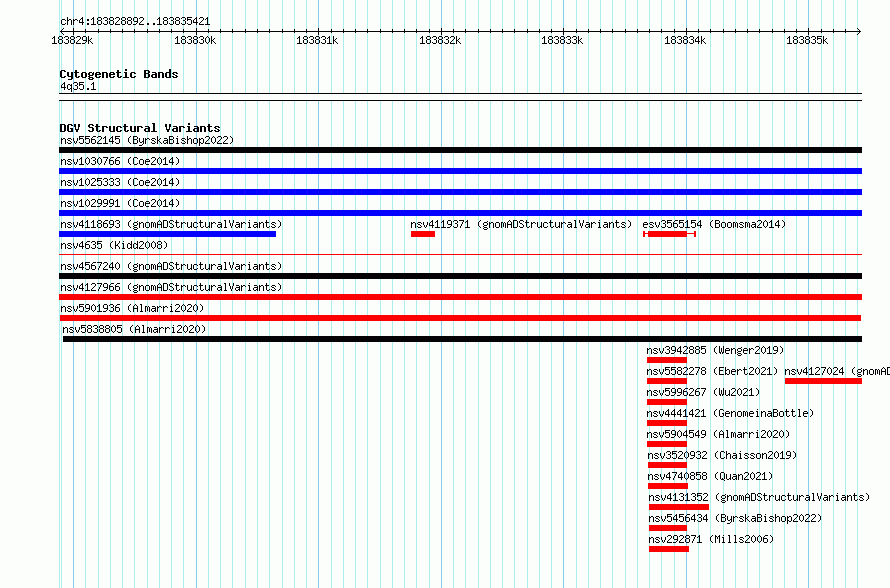Select the blue bar under nsv1025333
The height and width of the screenshot is (588, 890).
(460, 192)
